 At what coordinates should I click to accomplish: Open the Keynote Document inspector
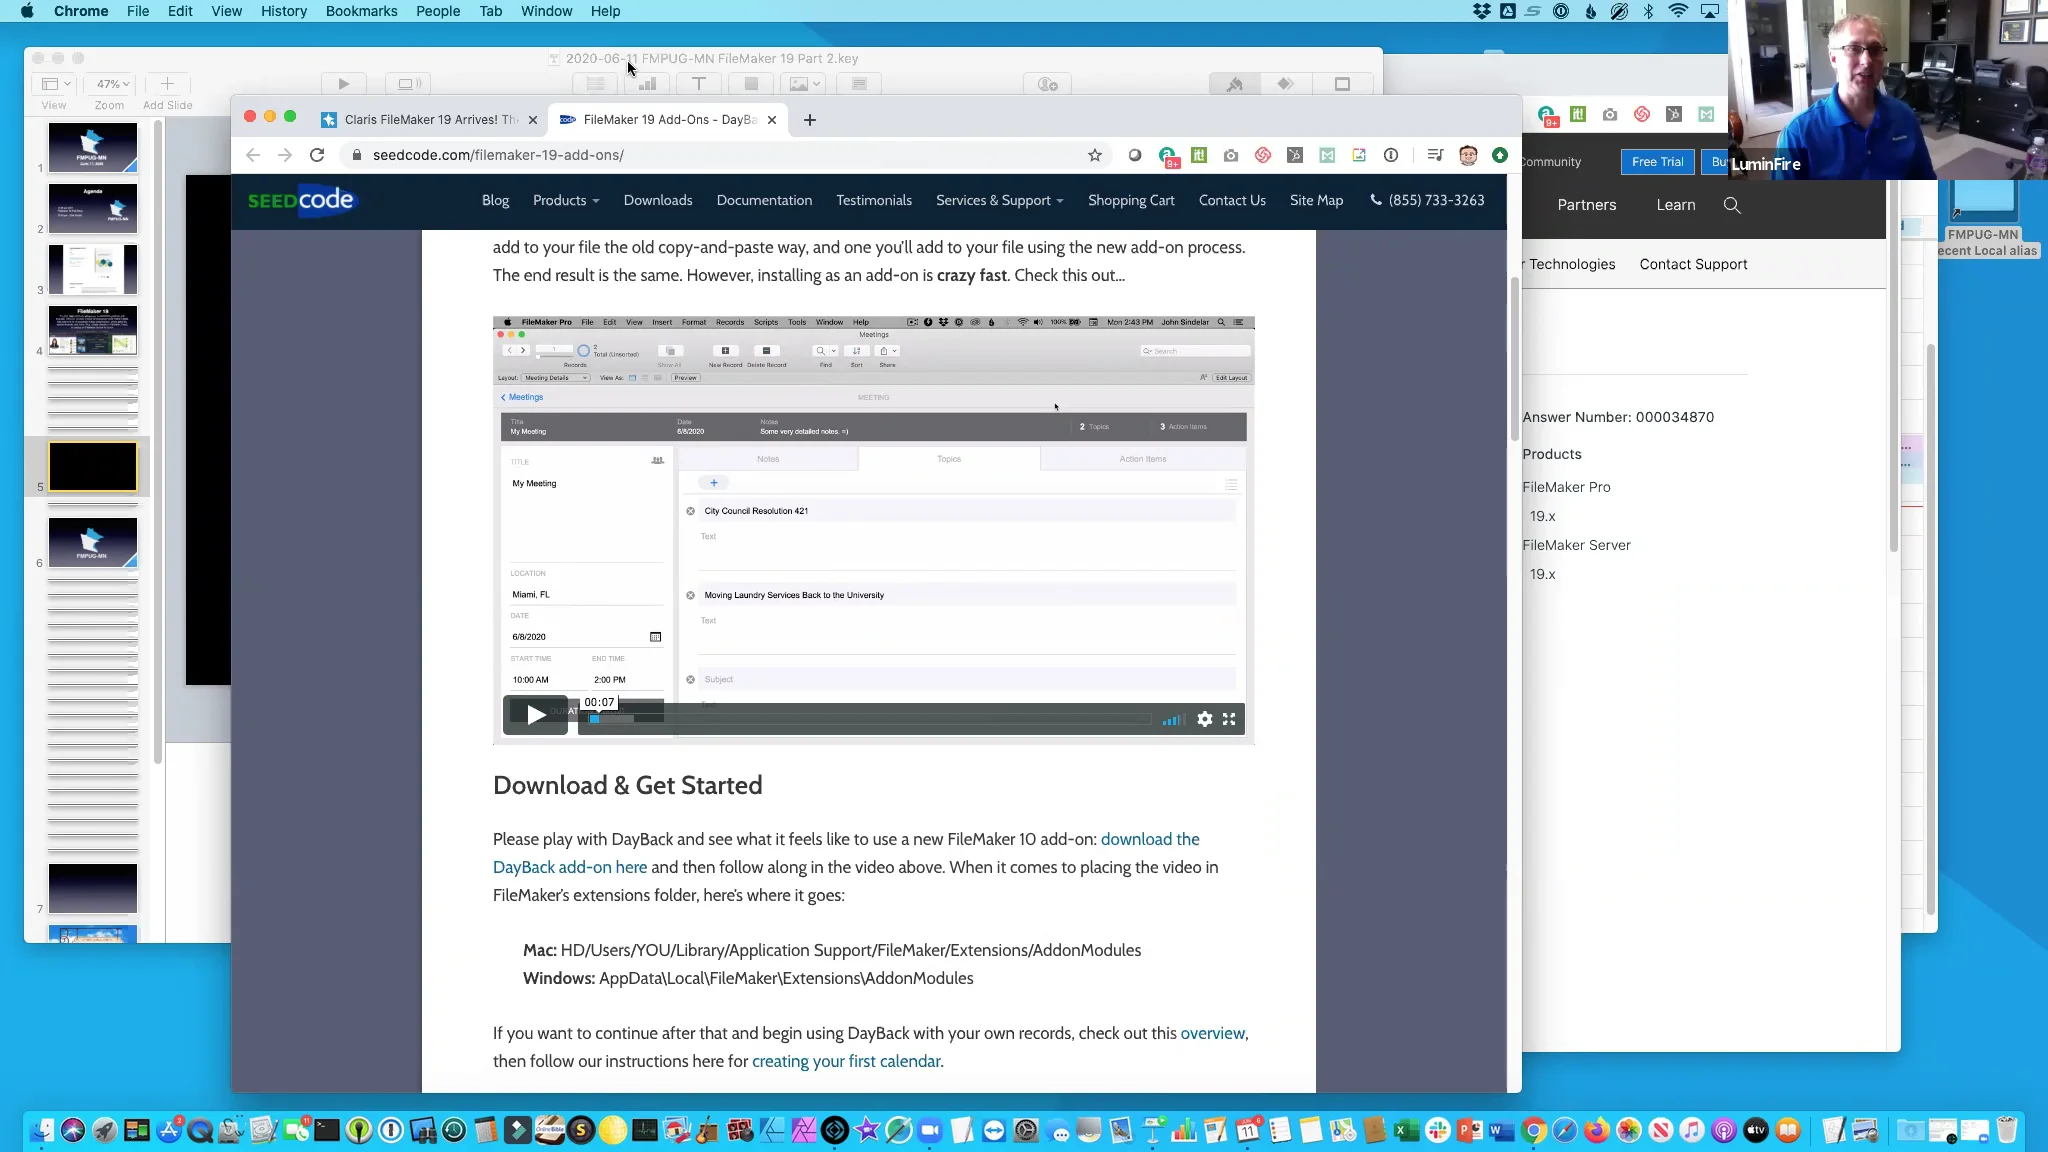(1342, 84)
